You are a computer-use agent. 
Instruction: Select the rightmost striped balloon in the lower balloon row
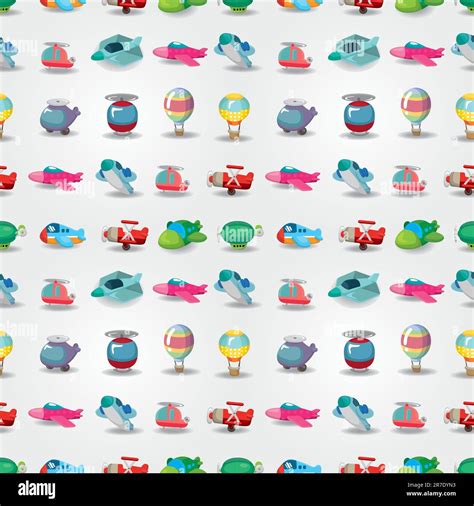click(416, 348)
